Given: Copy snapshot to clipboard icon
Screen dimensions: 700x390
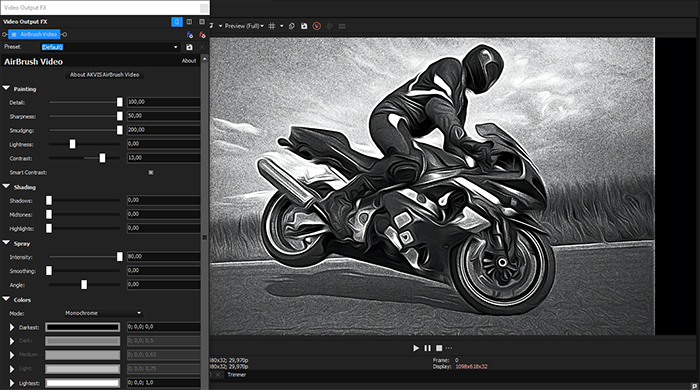Looking at the screenshot, I should (292, 26).
